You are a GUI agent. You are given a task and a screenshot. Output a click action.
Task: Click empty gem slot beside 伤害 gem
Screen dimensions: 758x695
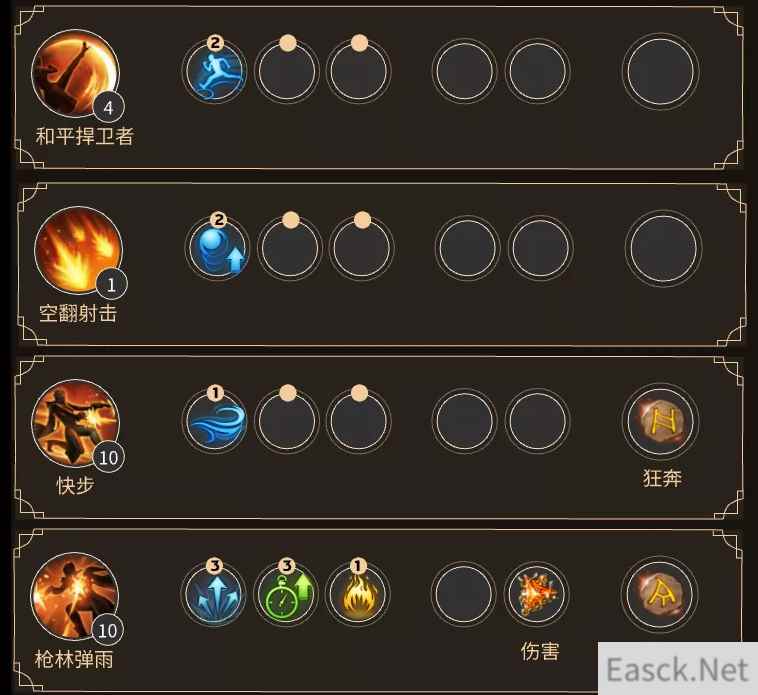[464, 594]
